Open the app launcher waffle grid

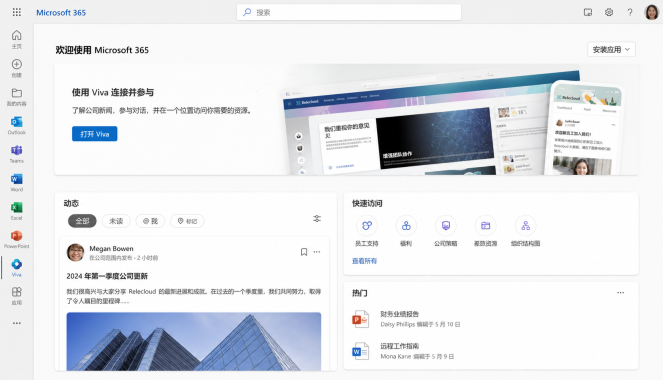click(x=16, y=12)
